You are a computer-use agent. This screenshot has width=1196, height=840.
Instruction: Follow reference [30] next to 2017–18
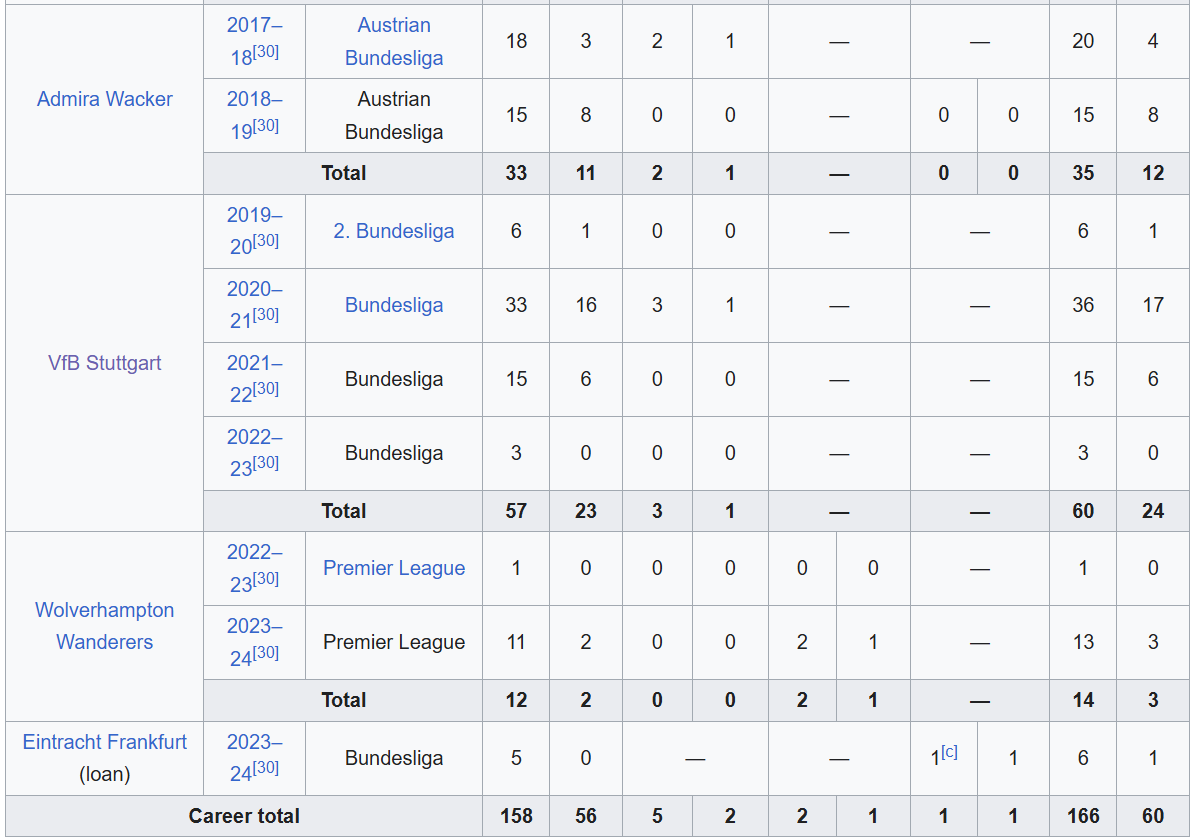[266, 52]
